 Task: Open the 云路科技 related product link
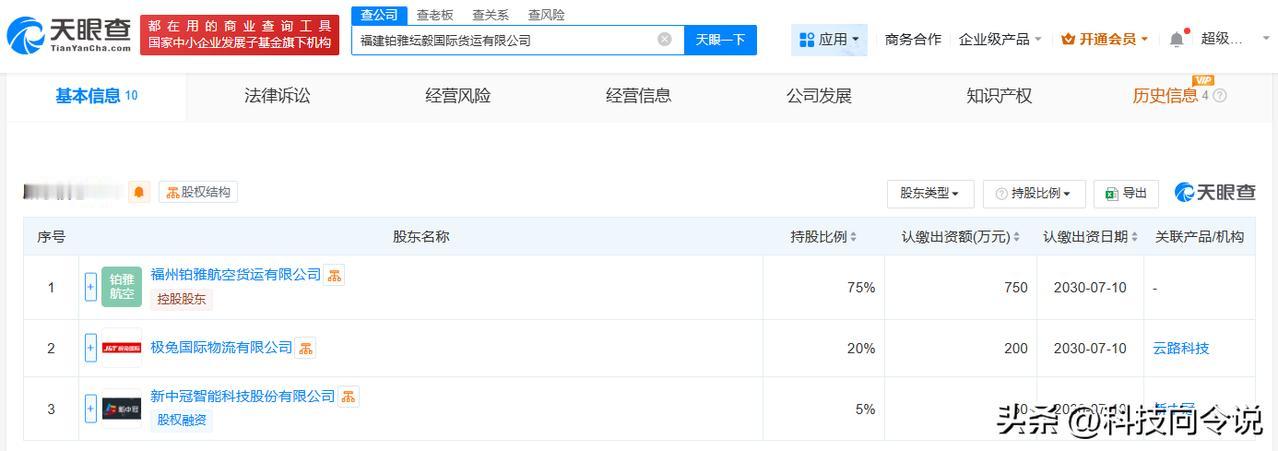click(1181, 348)
